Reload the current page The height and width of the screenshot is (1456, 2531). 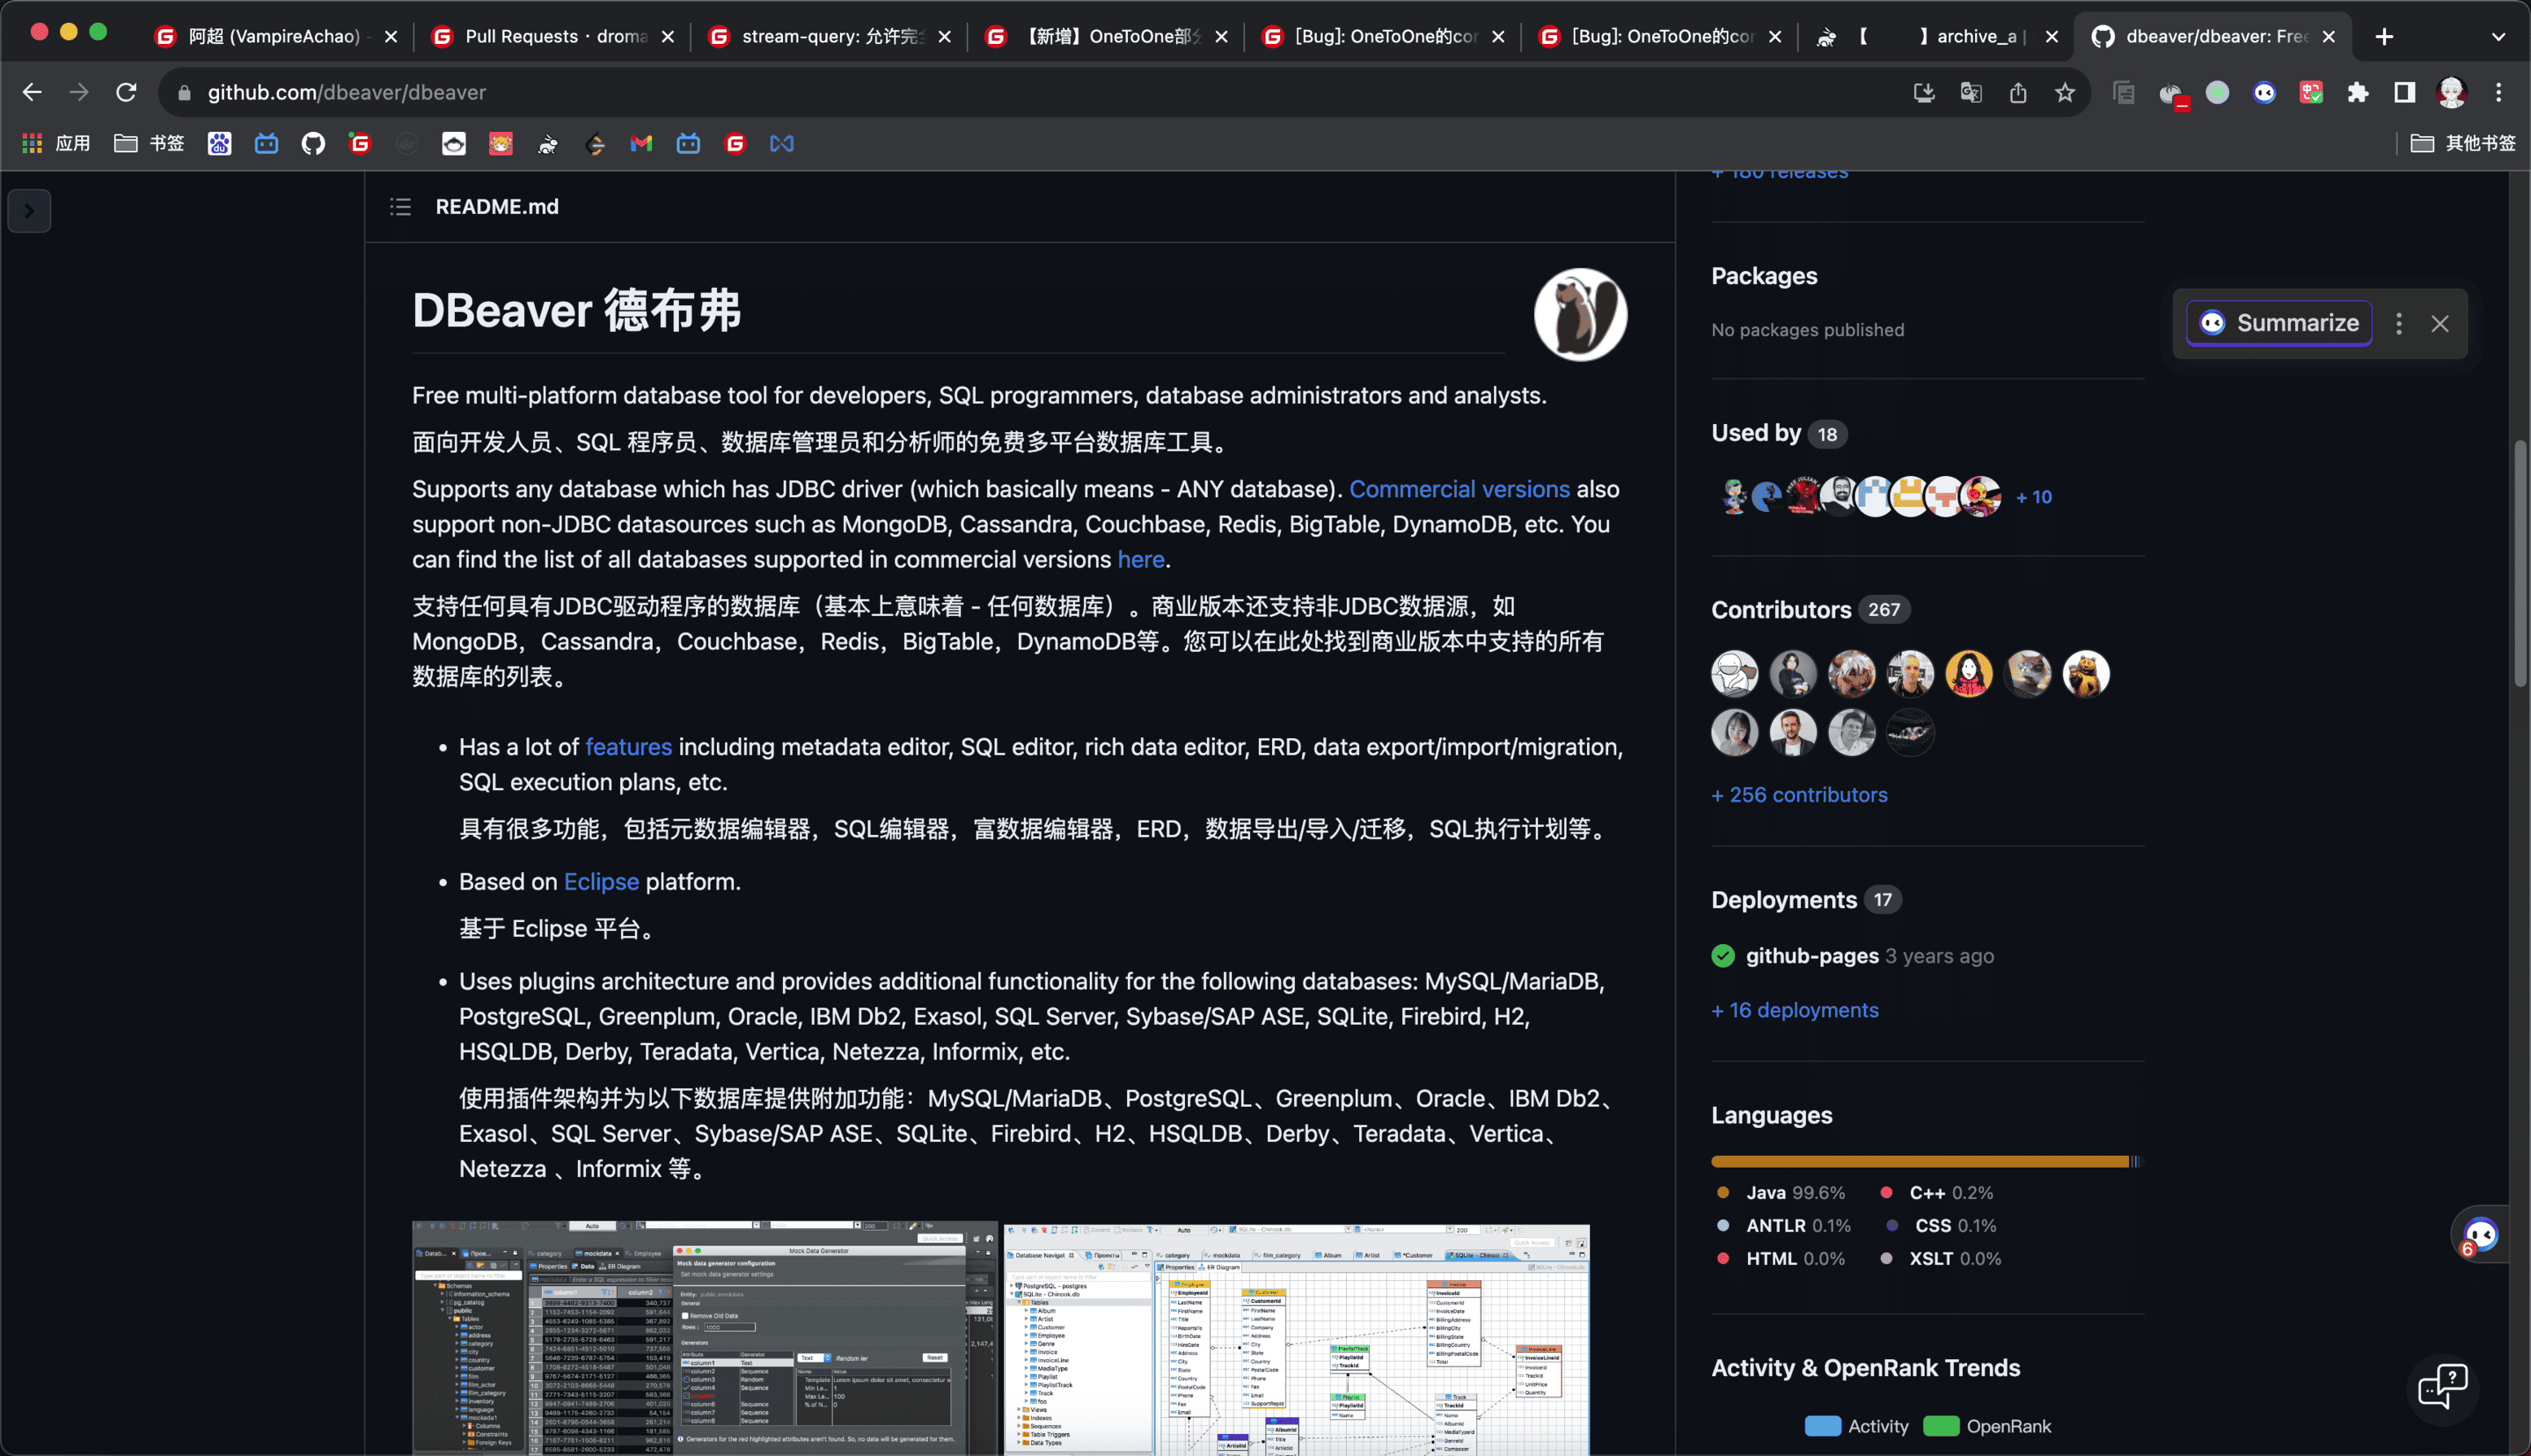(x=126, y=93)
